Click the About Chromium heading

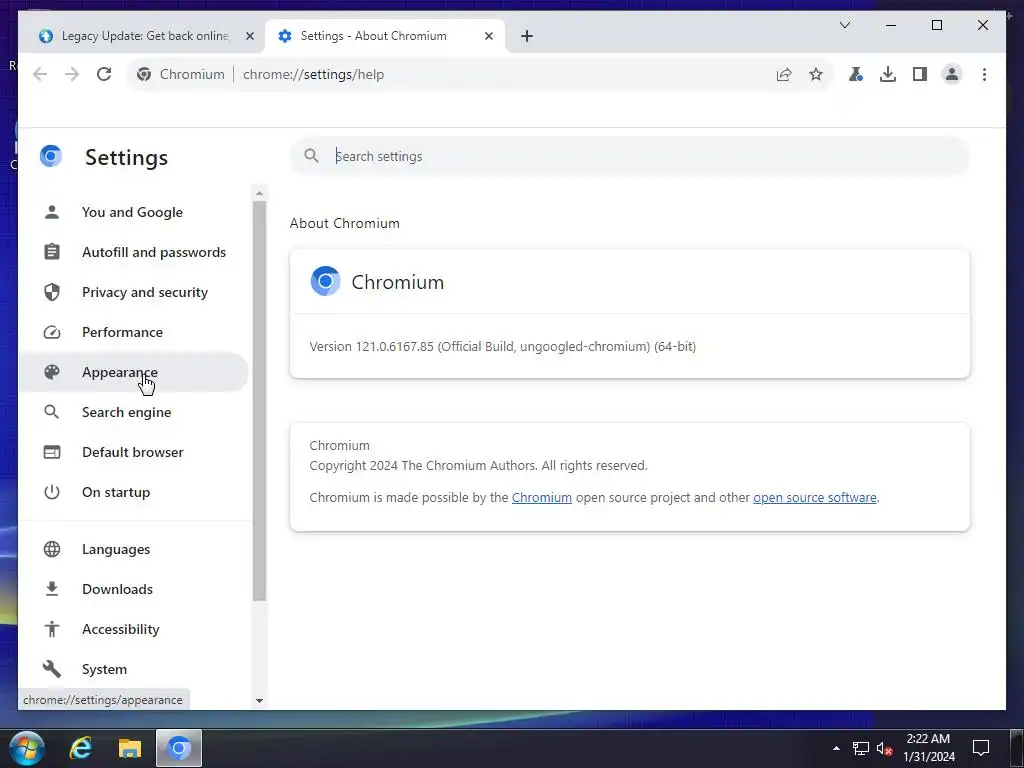pos(344,223)
